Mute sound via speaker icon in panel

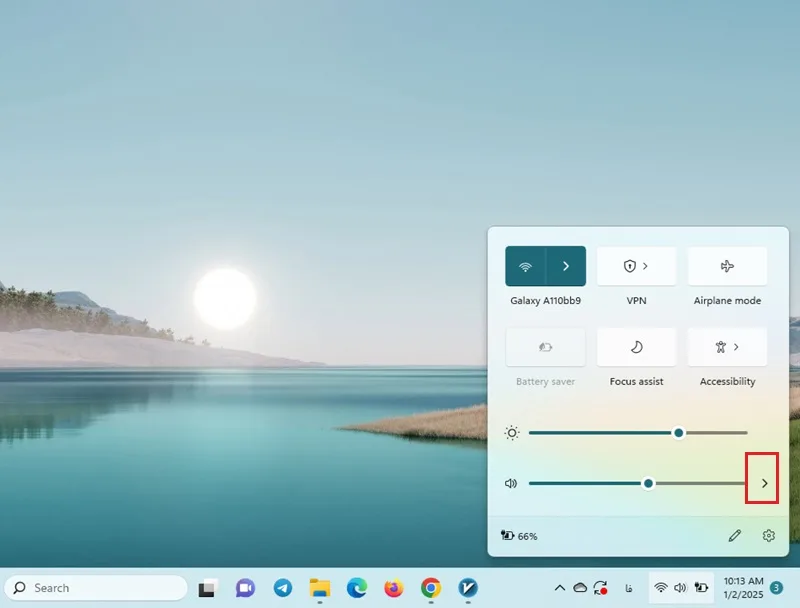click(x=511, y=483)
